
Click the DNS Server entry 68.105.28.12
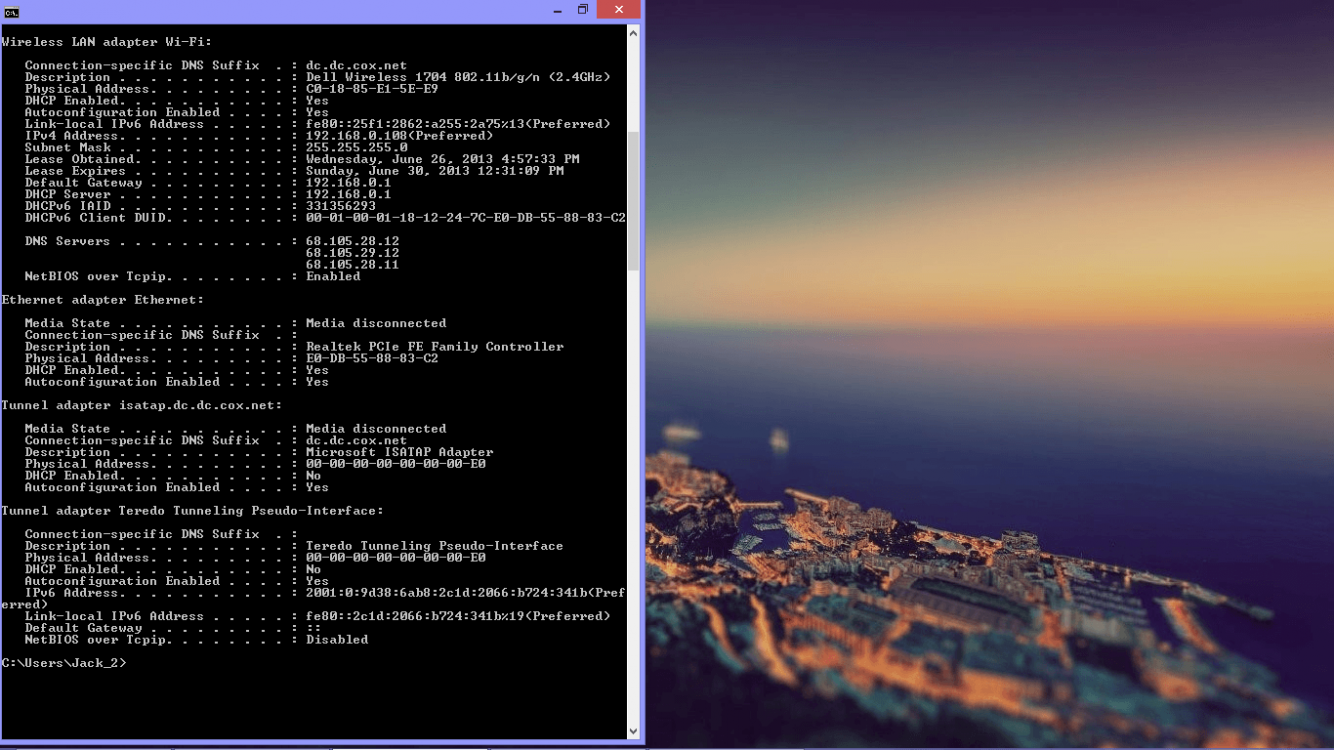[352, 240]
